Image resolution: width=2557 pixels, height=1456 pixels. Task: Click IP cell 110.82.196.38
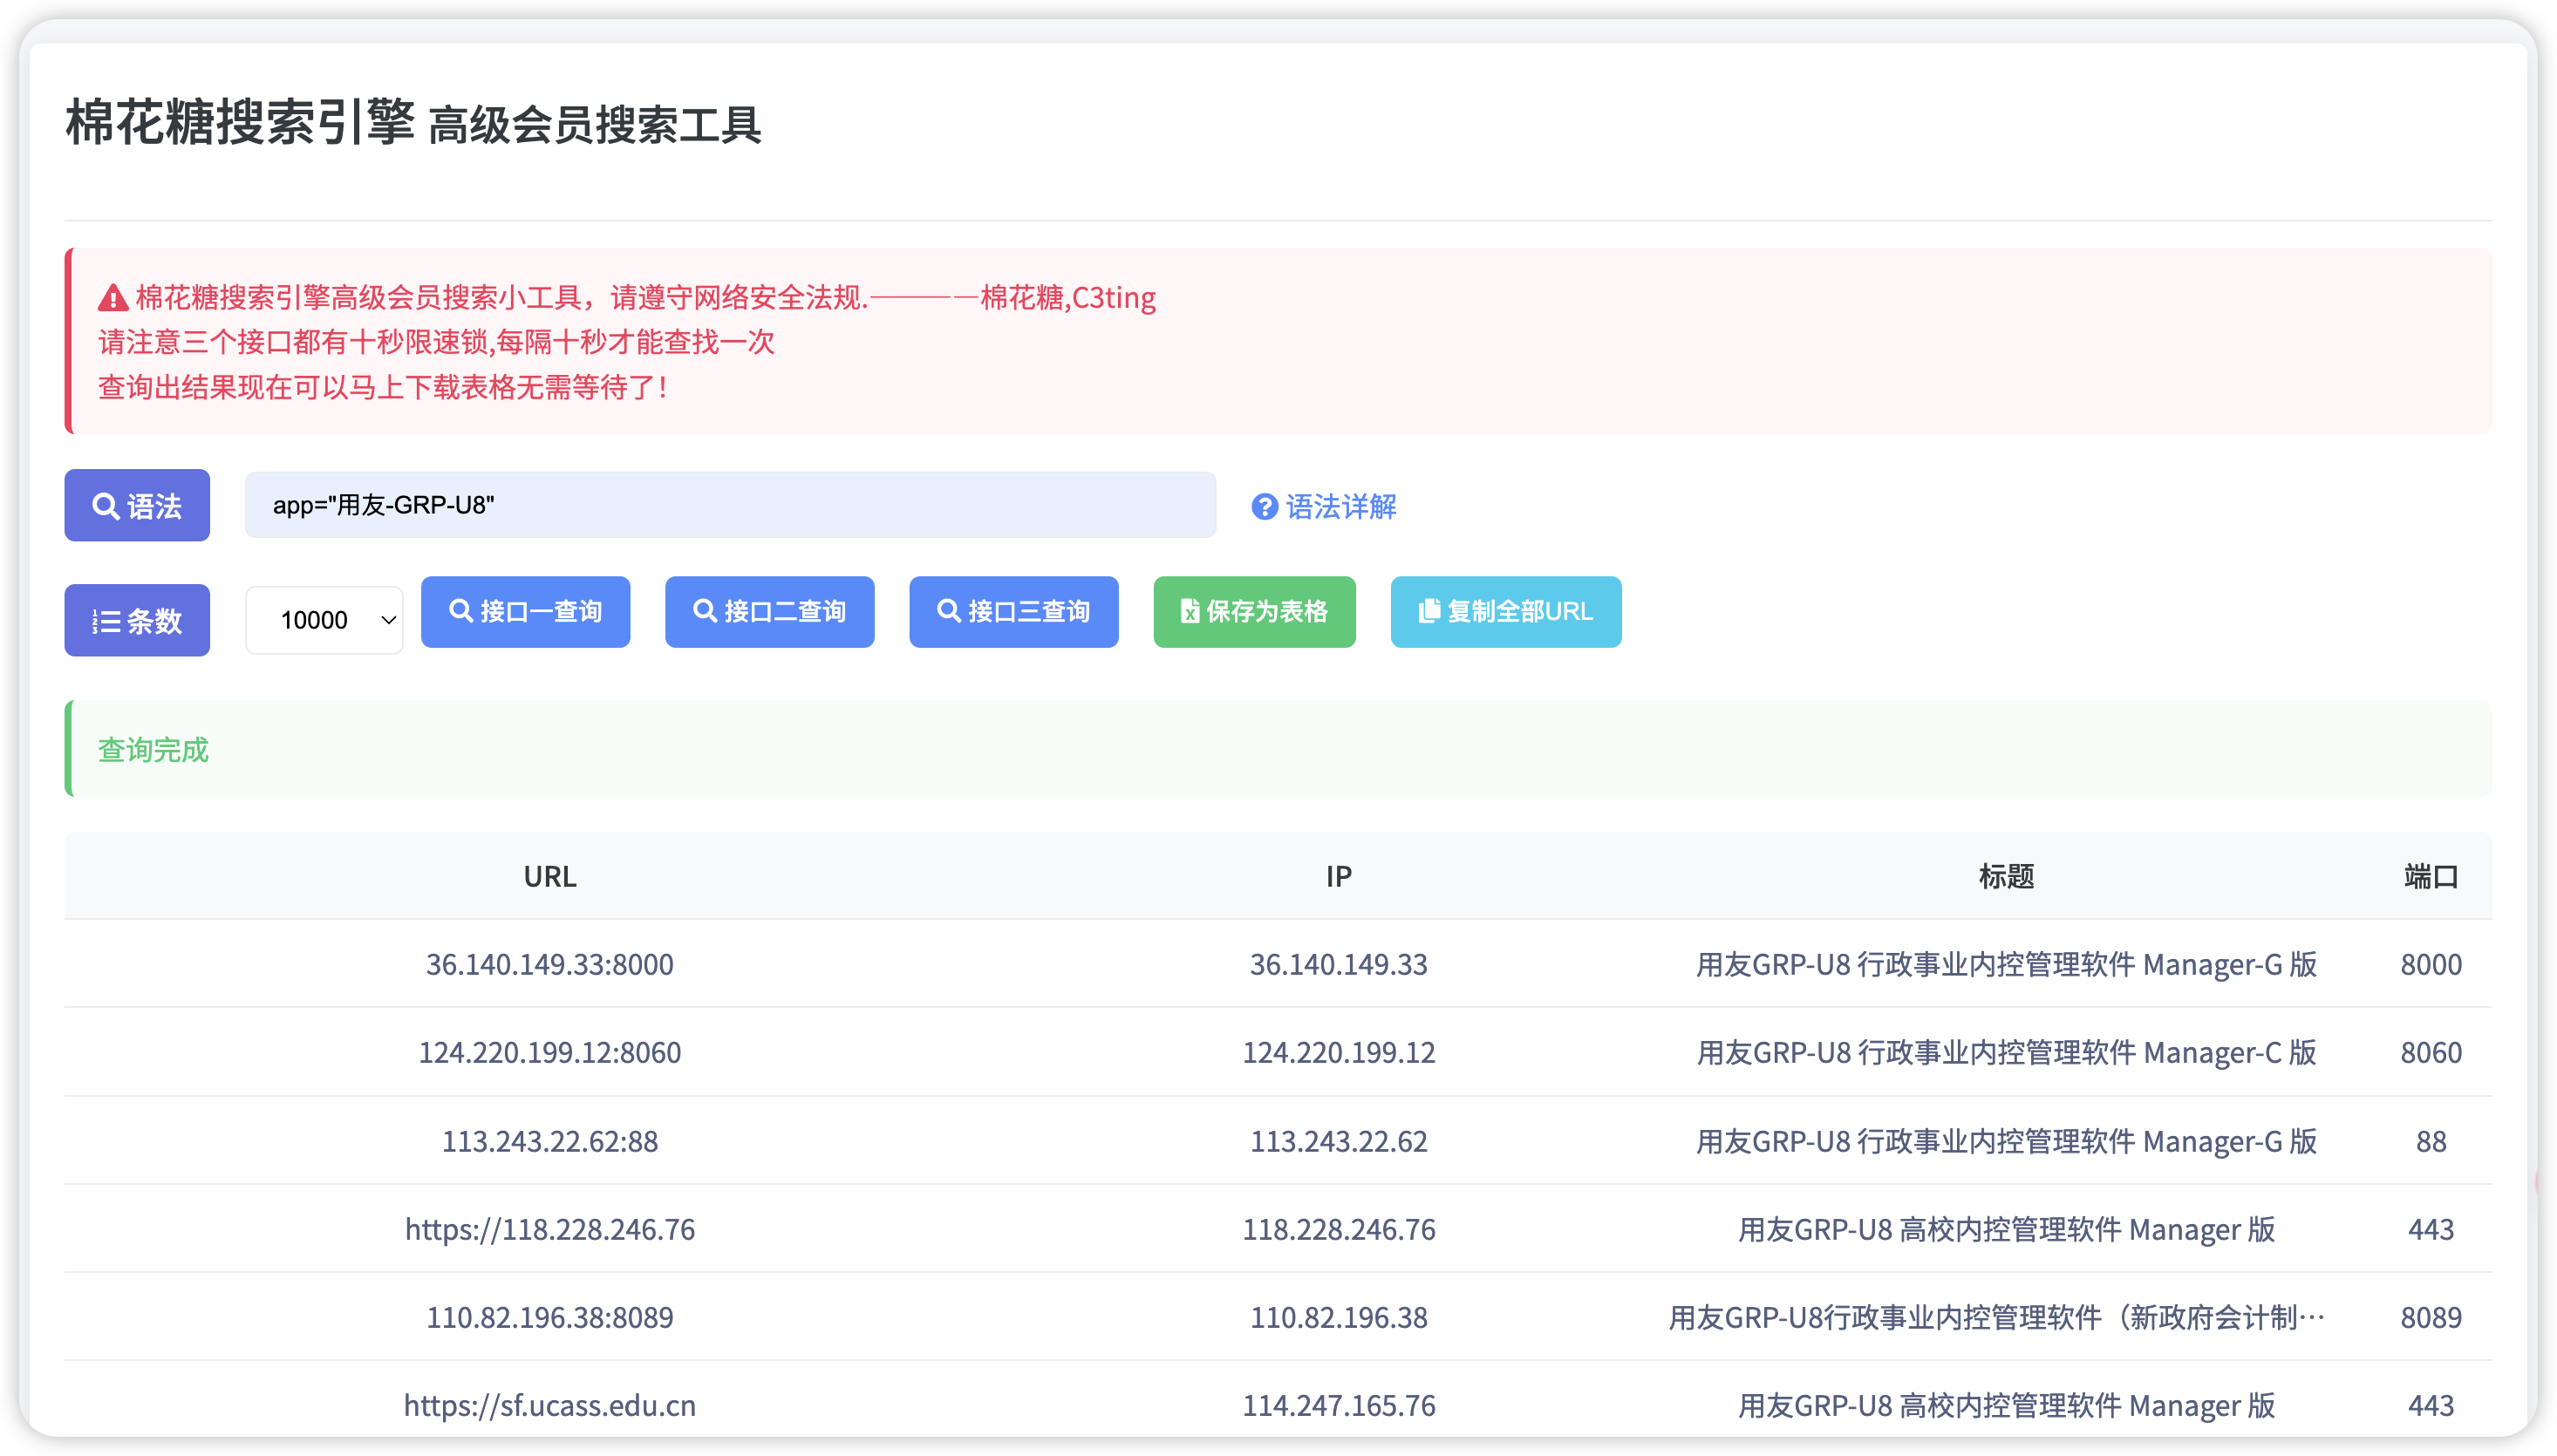point(1338,1317)
